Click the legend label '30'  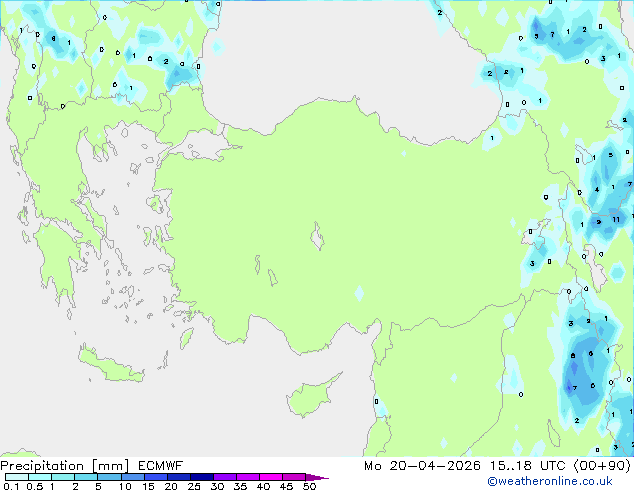[x=217, y=486]
